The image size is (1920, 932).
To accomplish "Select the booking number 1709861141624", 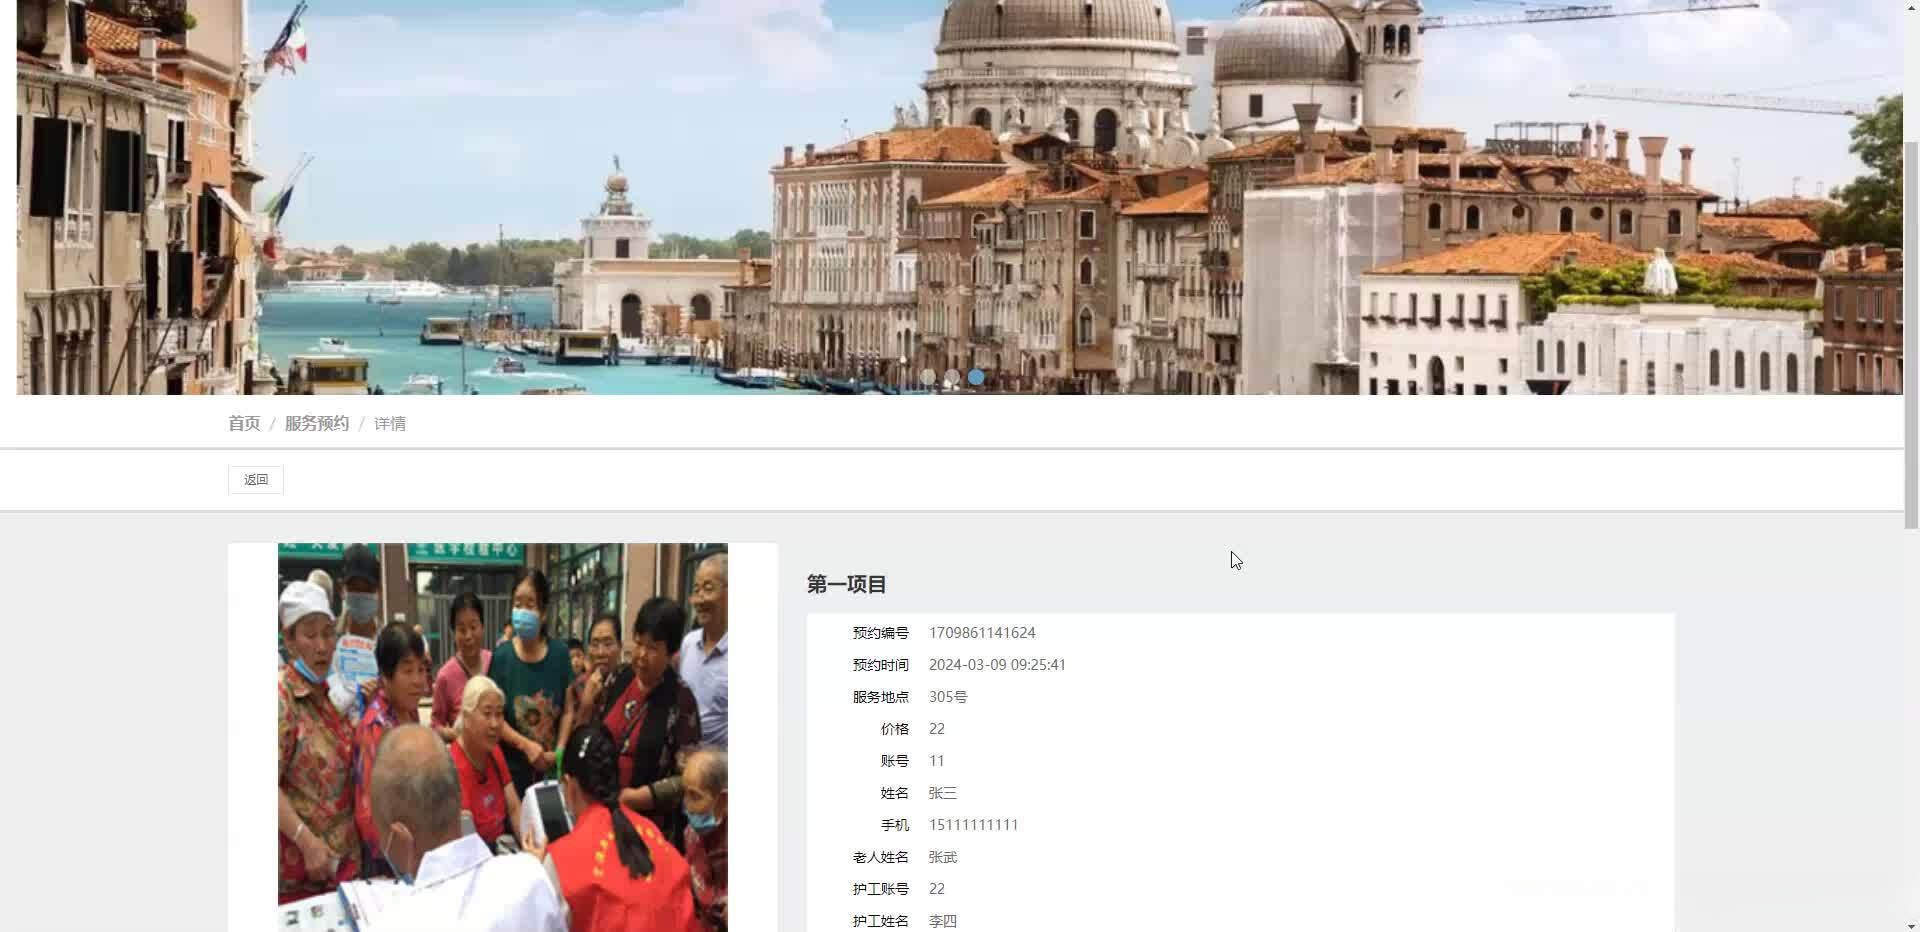I will coord(982,633).
